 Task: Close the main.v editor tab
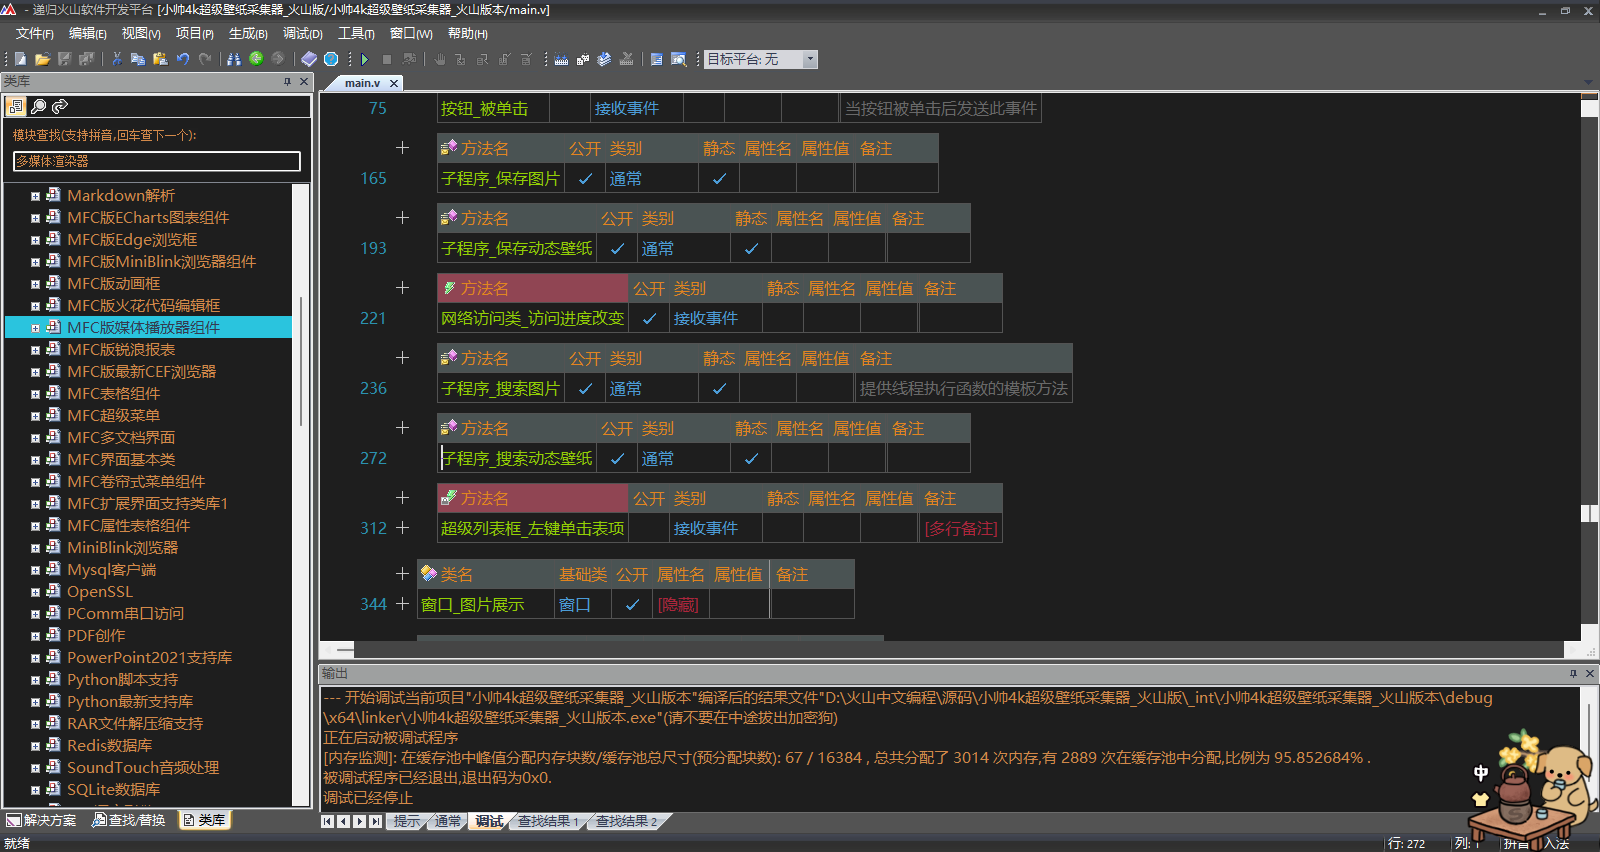click(394, 83)
